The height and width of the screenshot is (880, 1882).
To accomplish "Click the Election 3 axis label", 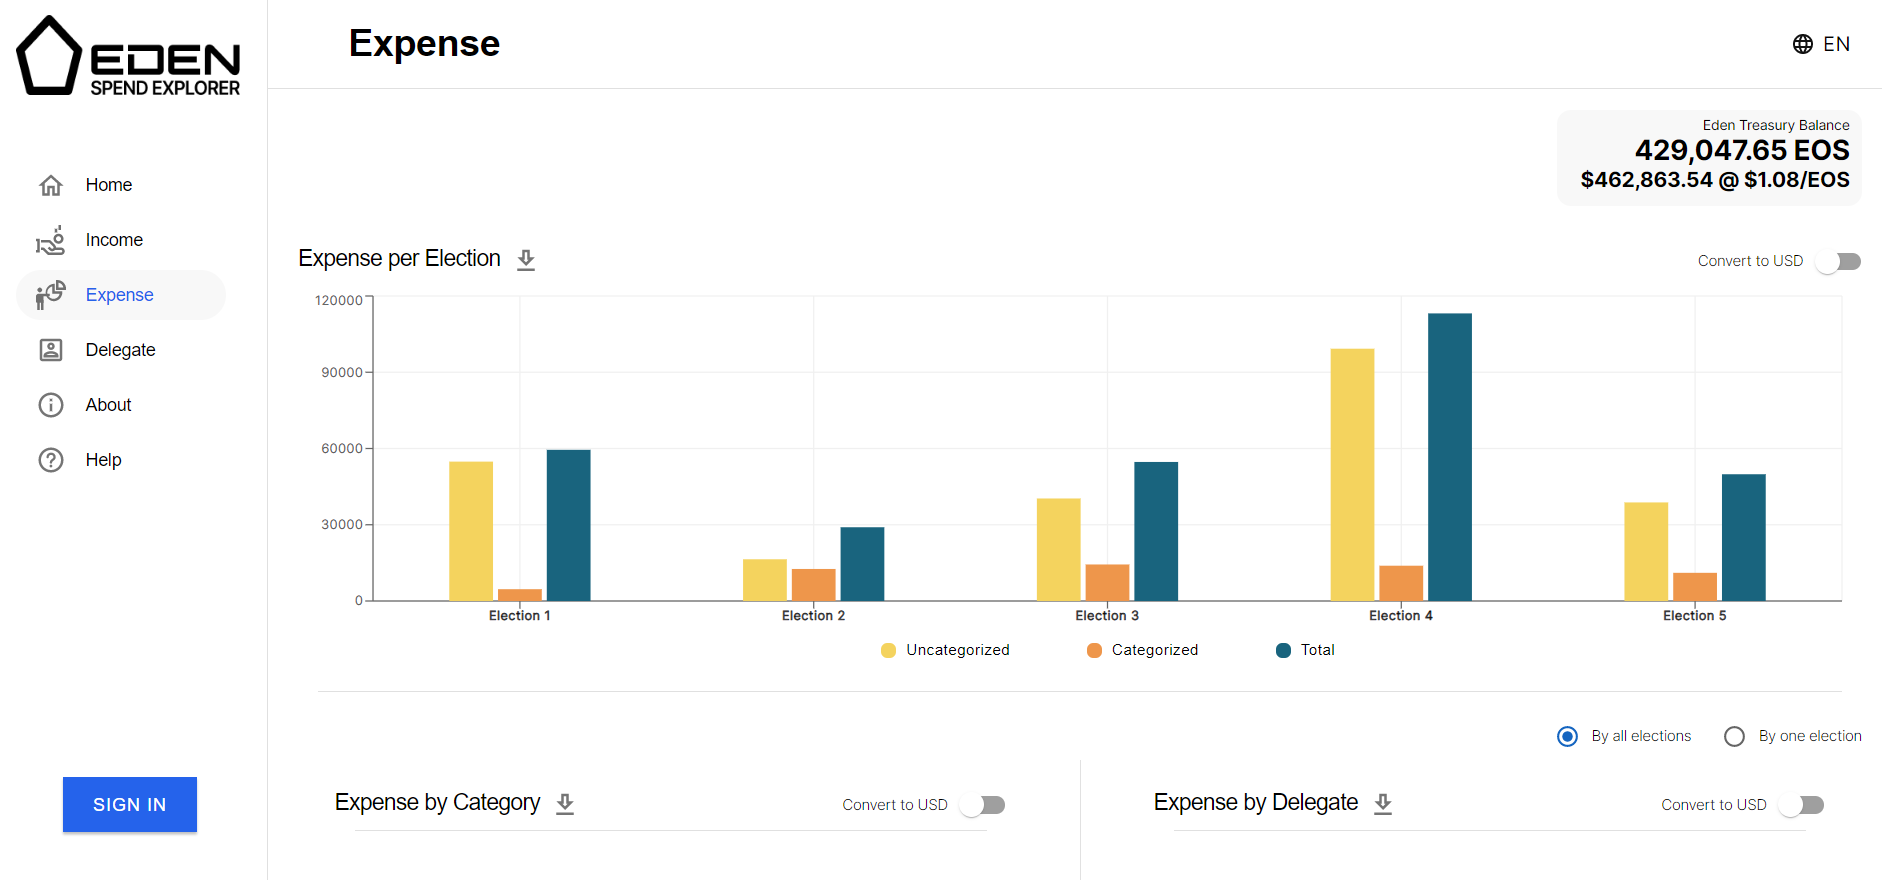I will 1107,616.
